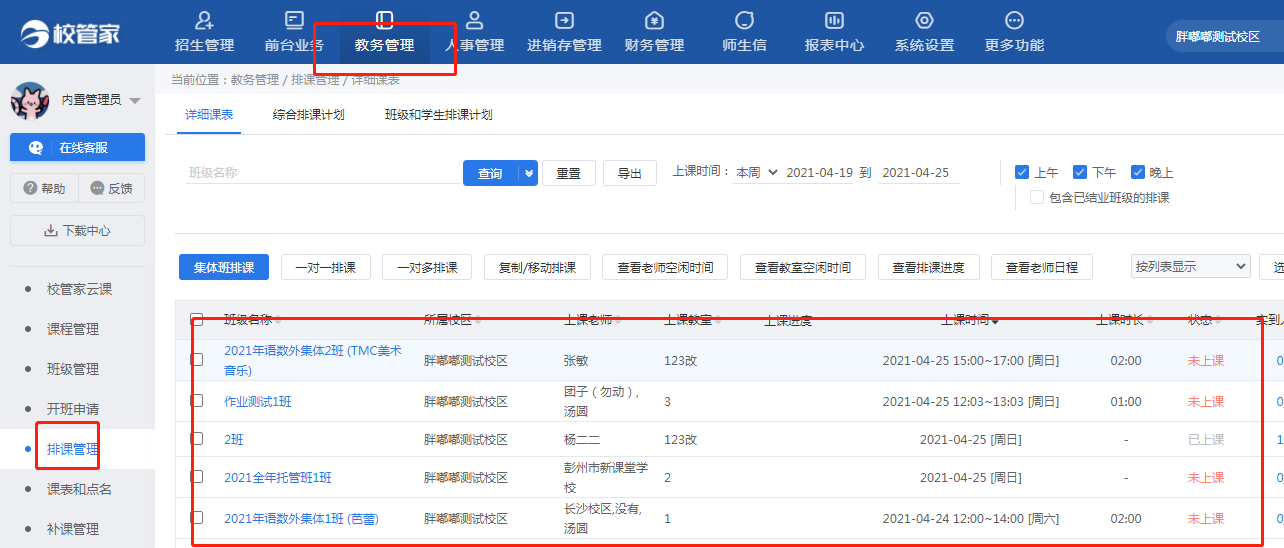Check the 作业测试1班 row checkbox
Viewport: 1284px width, 548px height.
point(197,400)
